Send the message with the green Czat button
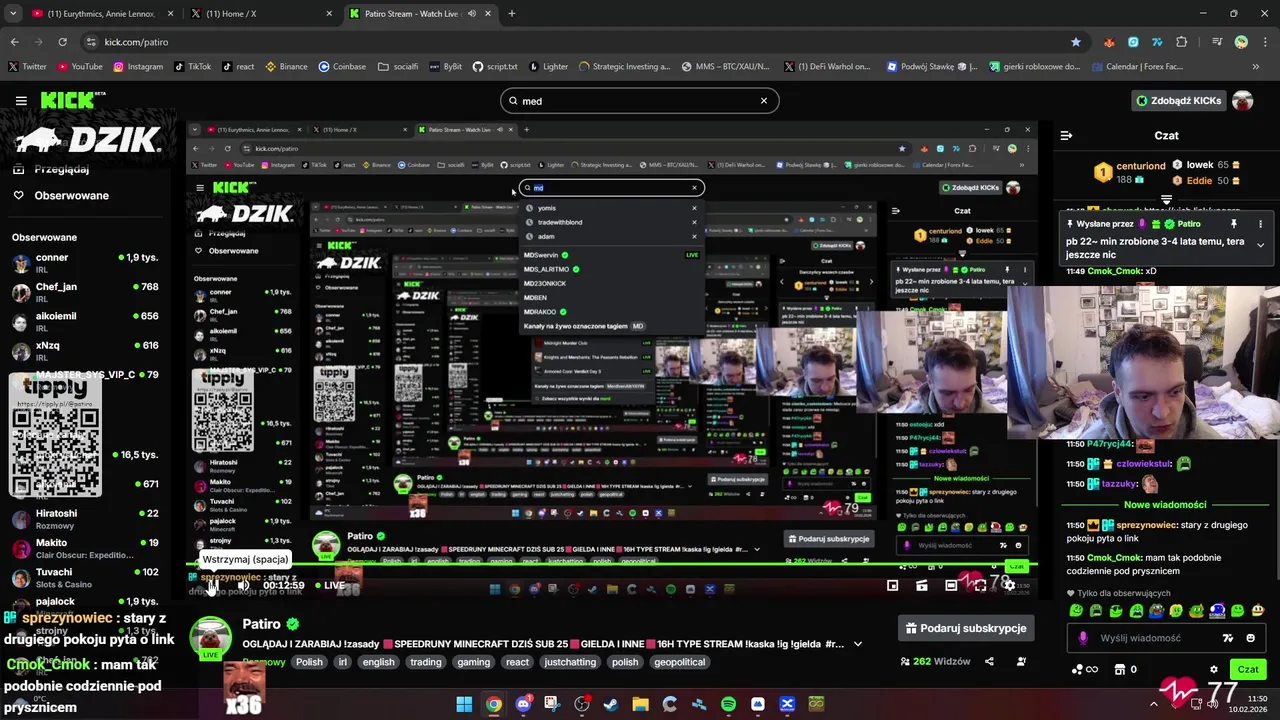 (x=1248, y=669)
